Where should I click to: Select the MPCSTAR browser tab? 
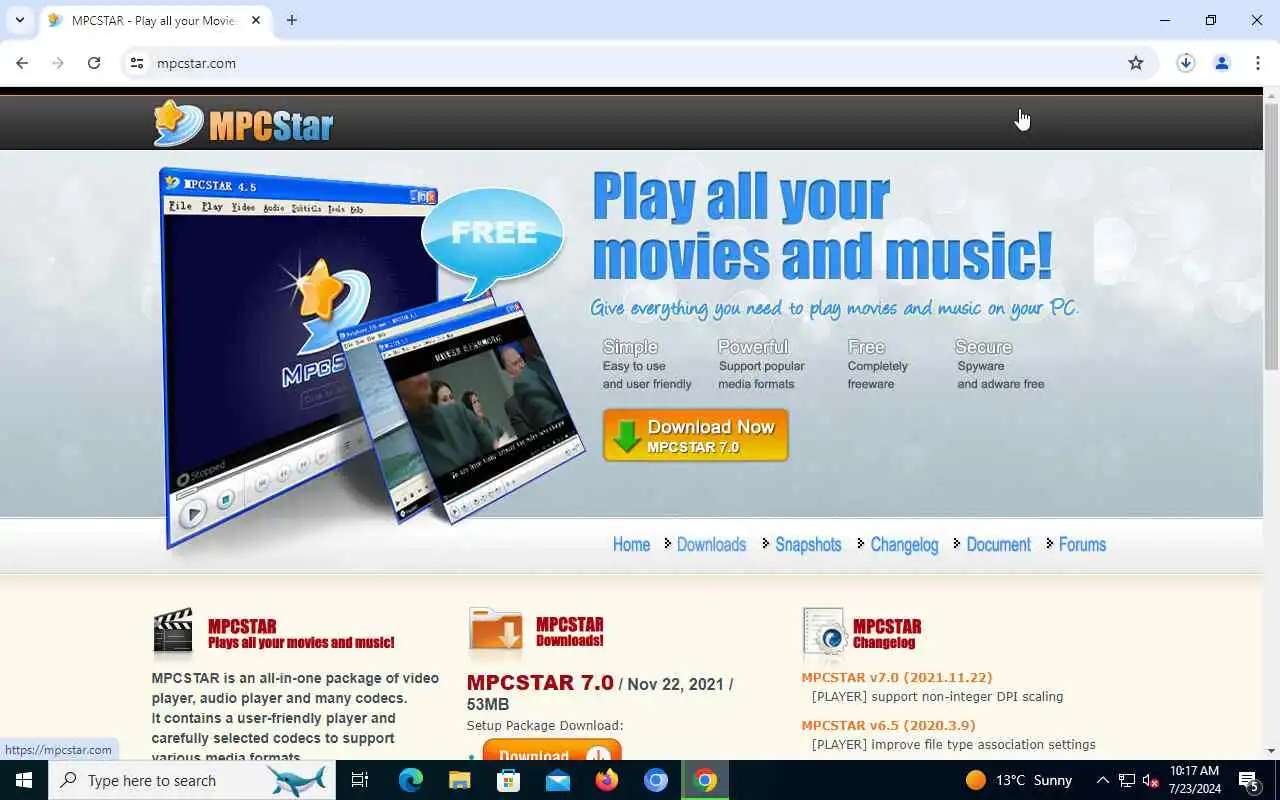coord(155,20)
